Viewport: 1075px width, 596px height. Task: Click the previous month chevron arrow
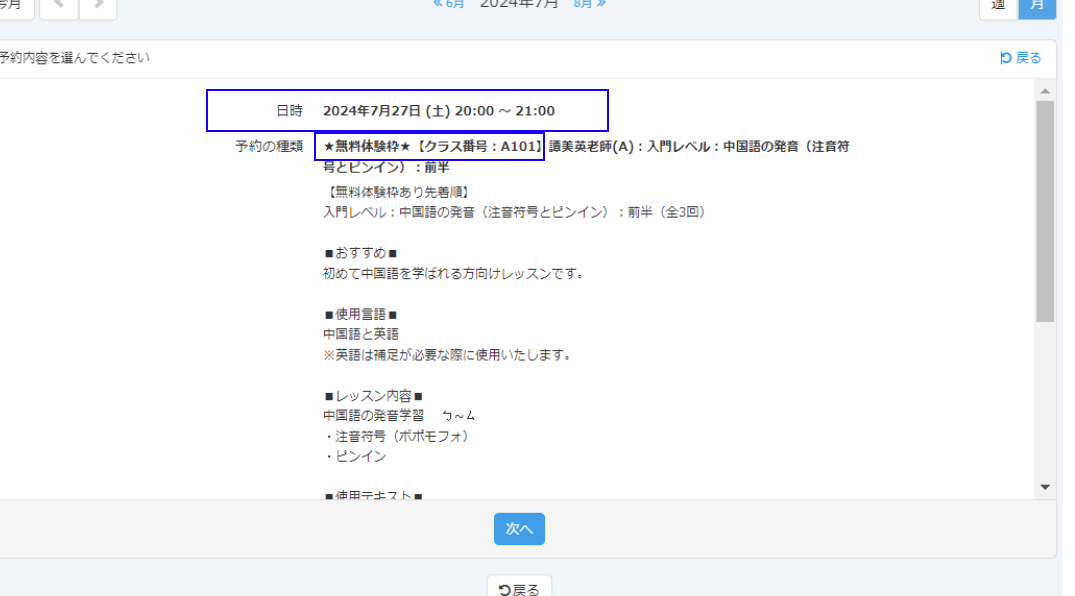59,5
